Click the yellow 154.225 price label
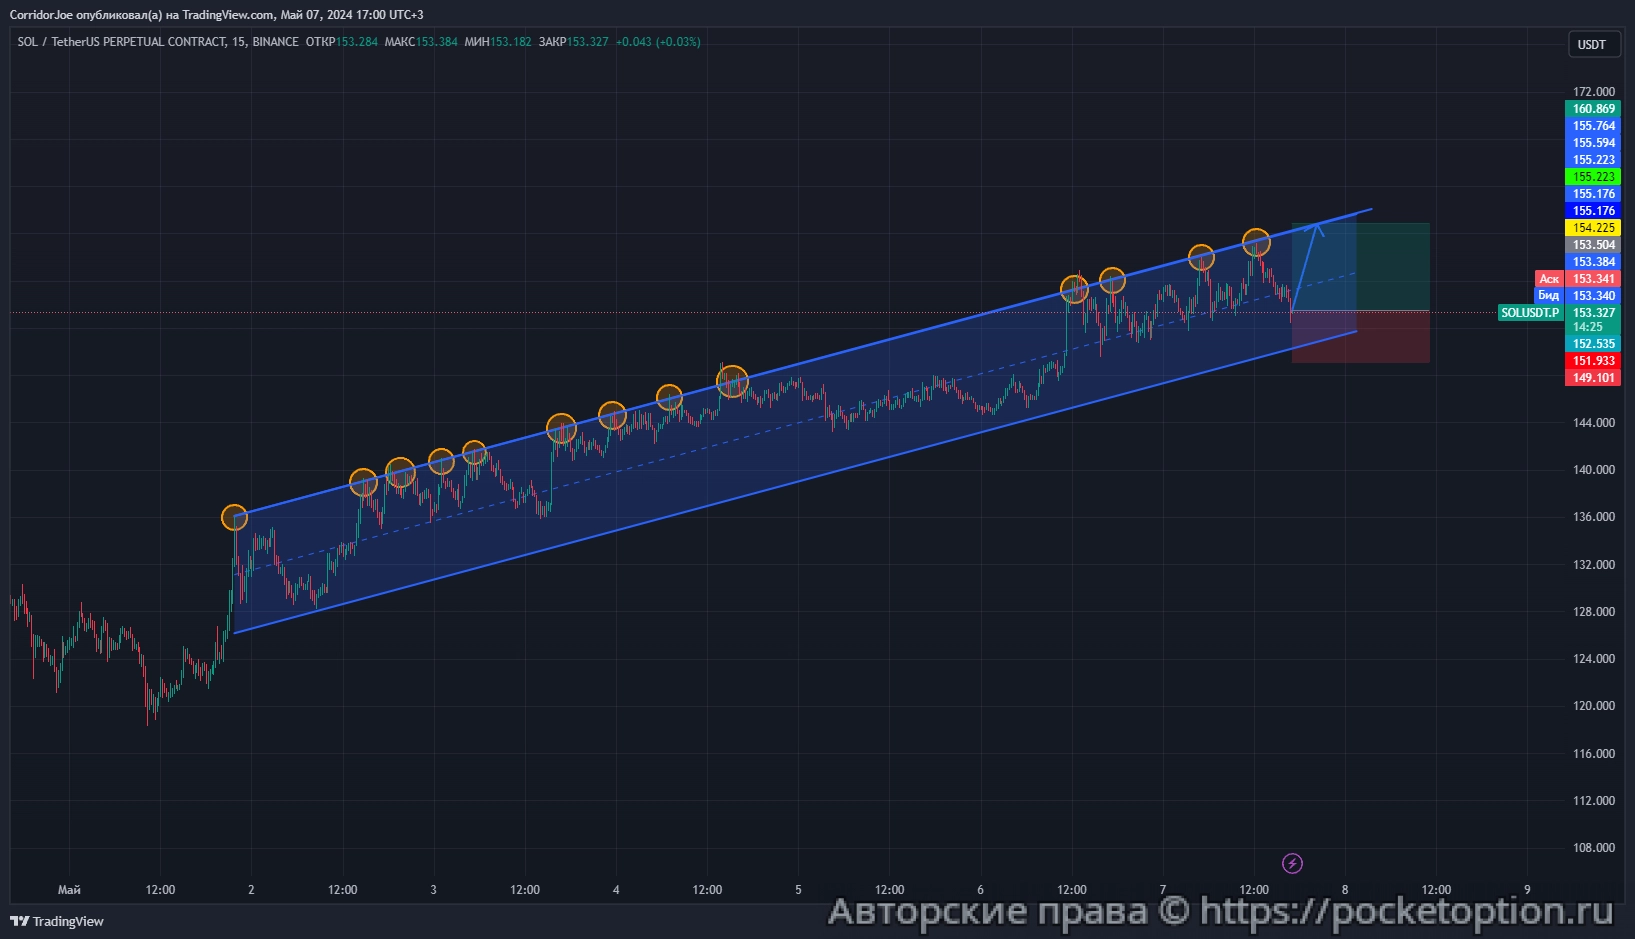The image size is (1635, 939). [1593, 228]
